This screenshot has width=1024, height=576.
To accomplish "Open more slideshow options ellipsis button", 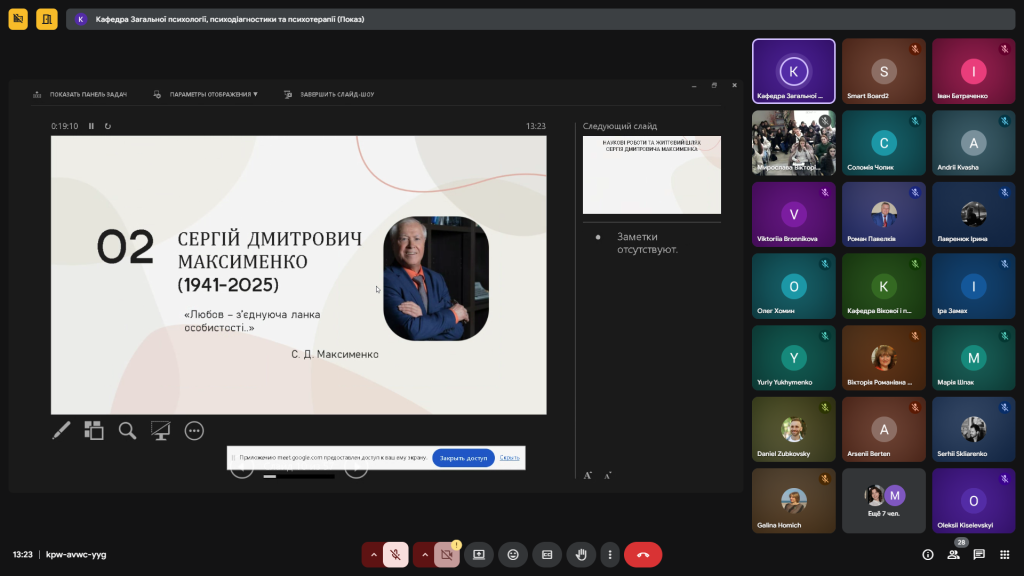I will (x=194, y=430).
